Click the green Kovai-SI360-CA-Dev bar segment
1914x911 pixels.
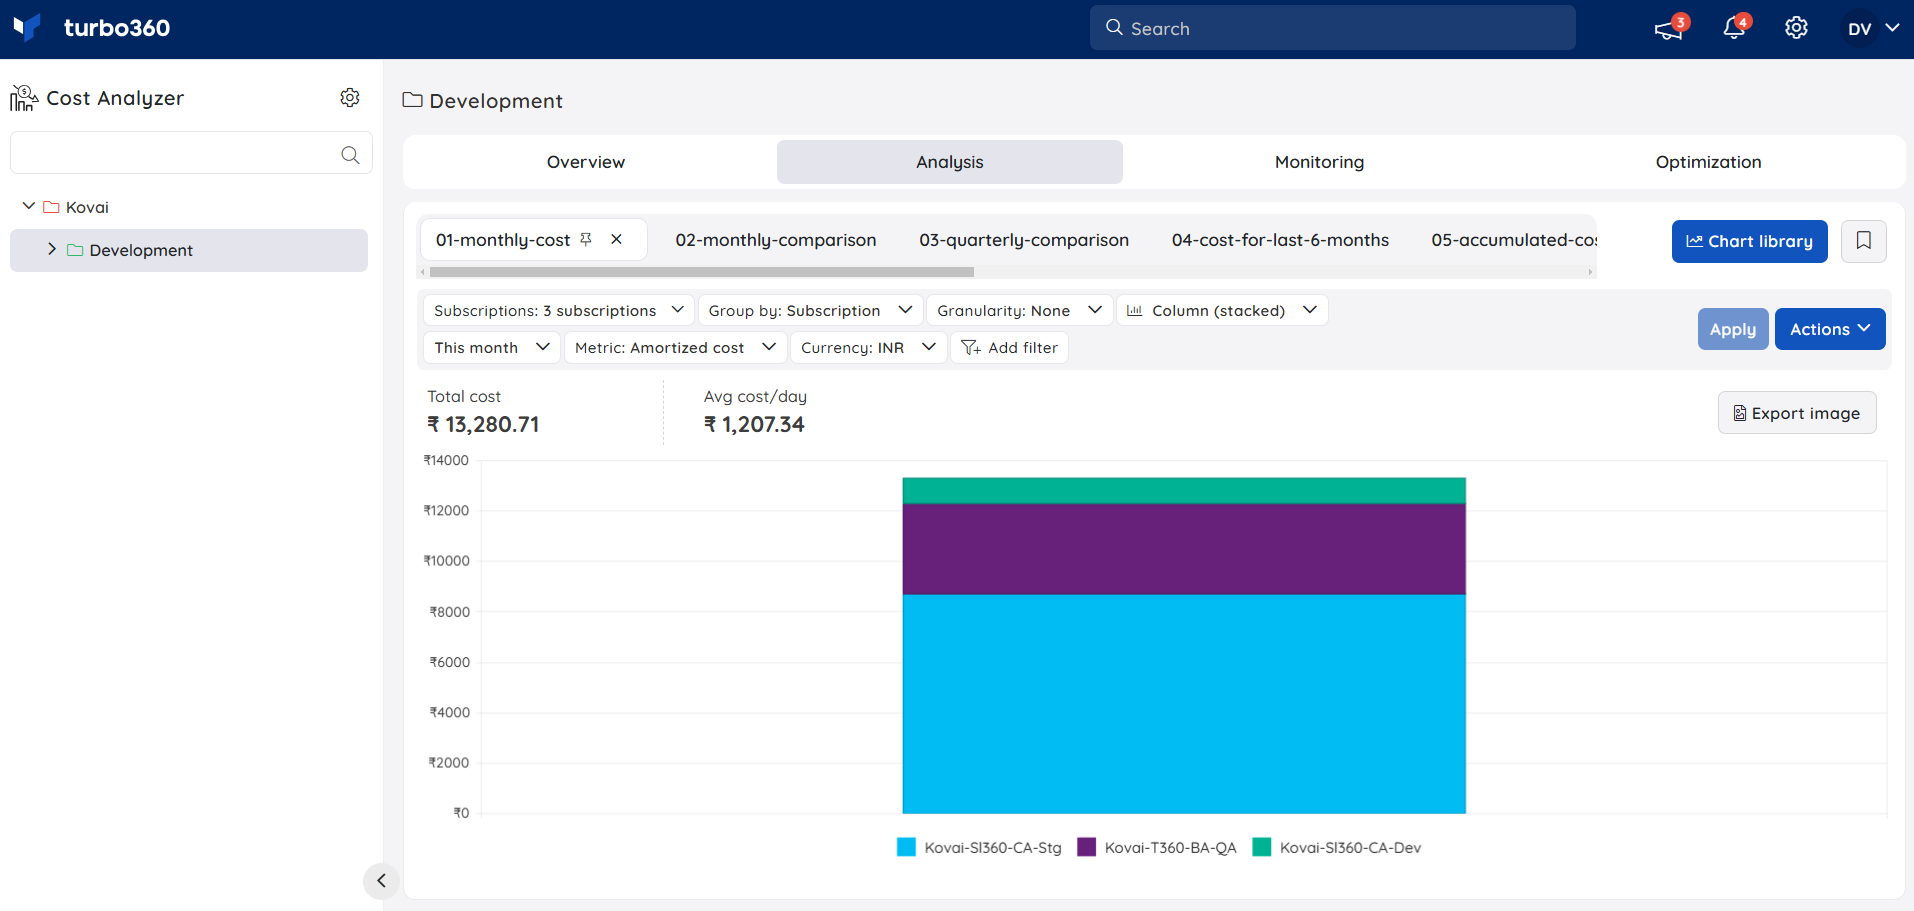1184,490
